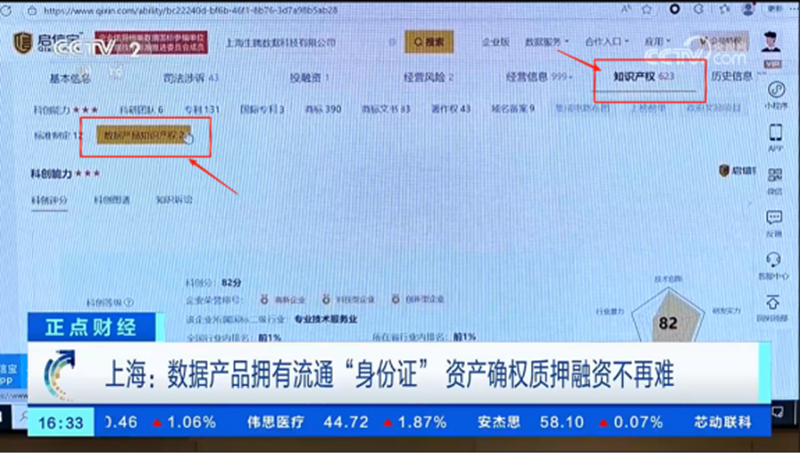Click the Qixinbao shield logo
This screenshot has width=800, height=454.
(22, 43)
